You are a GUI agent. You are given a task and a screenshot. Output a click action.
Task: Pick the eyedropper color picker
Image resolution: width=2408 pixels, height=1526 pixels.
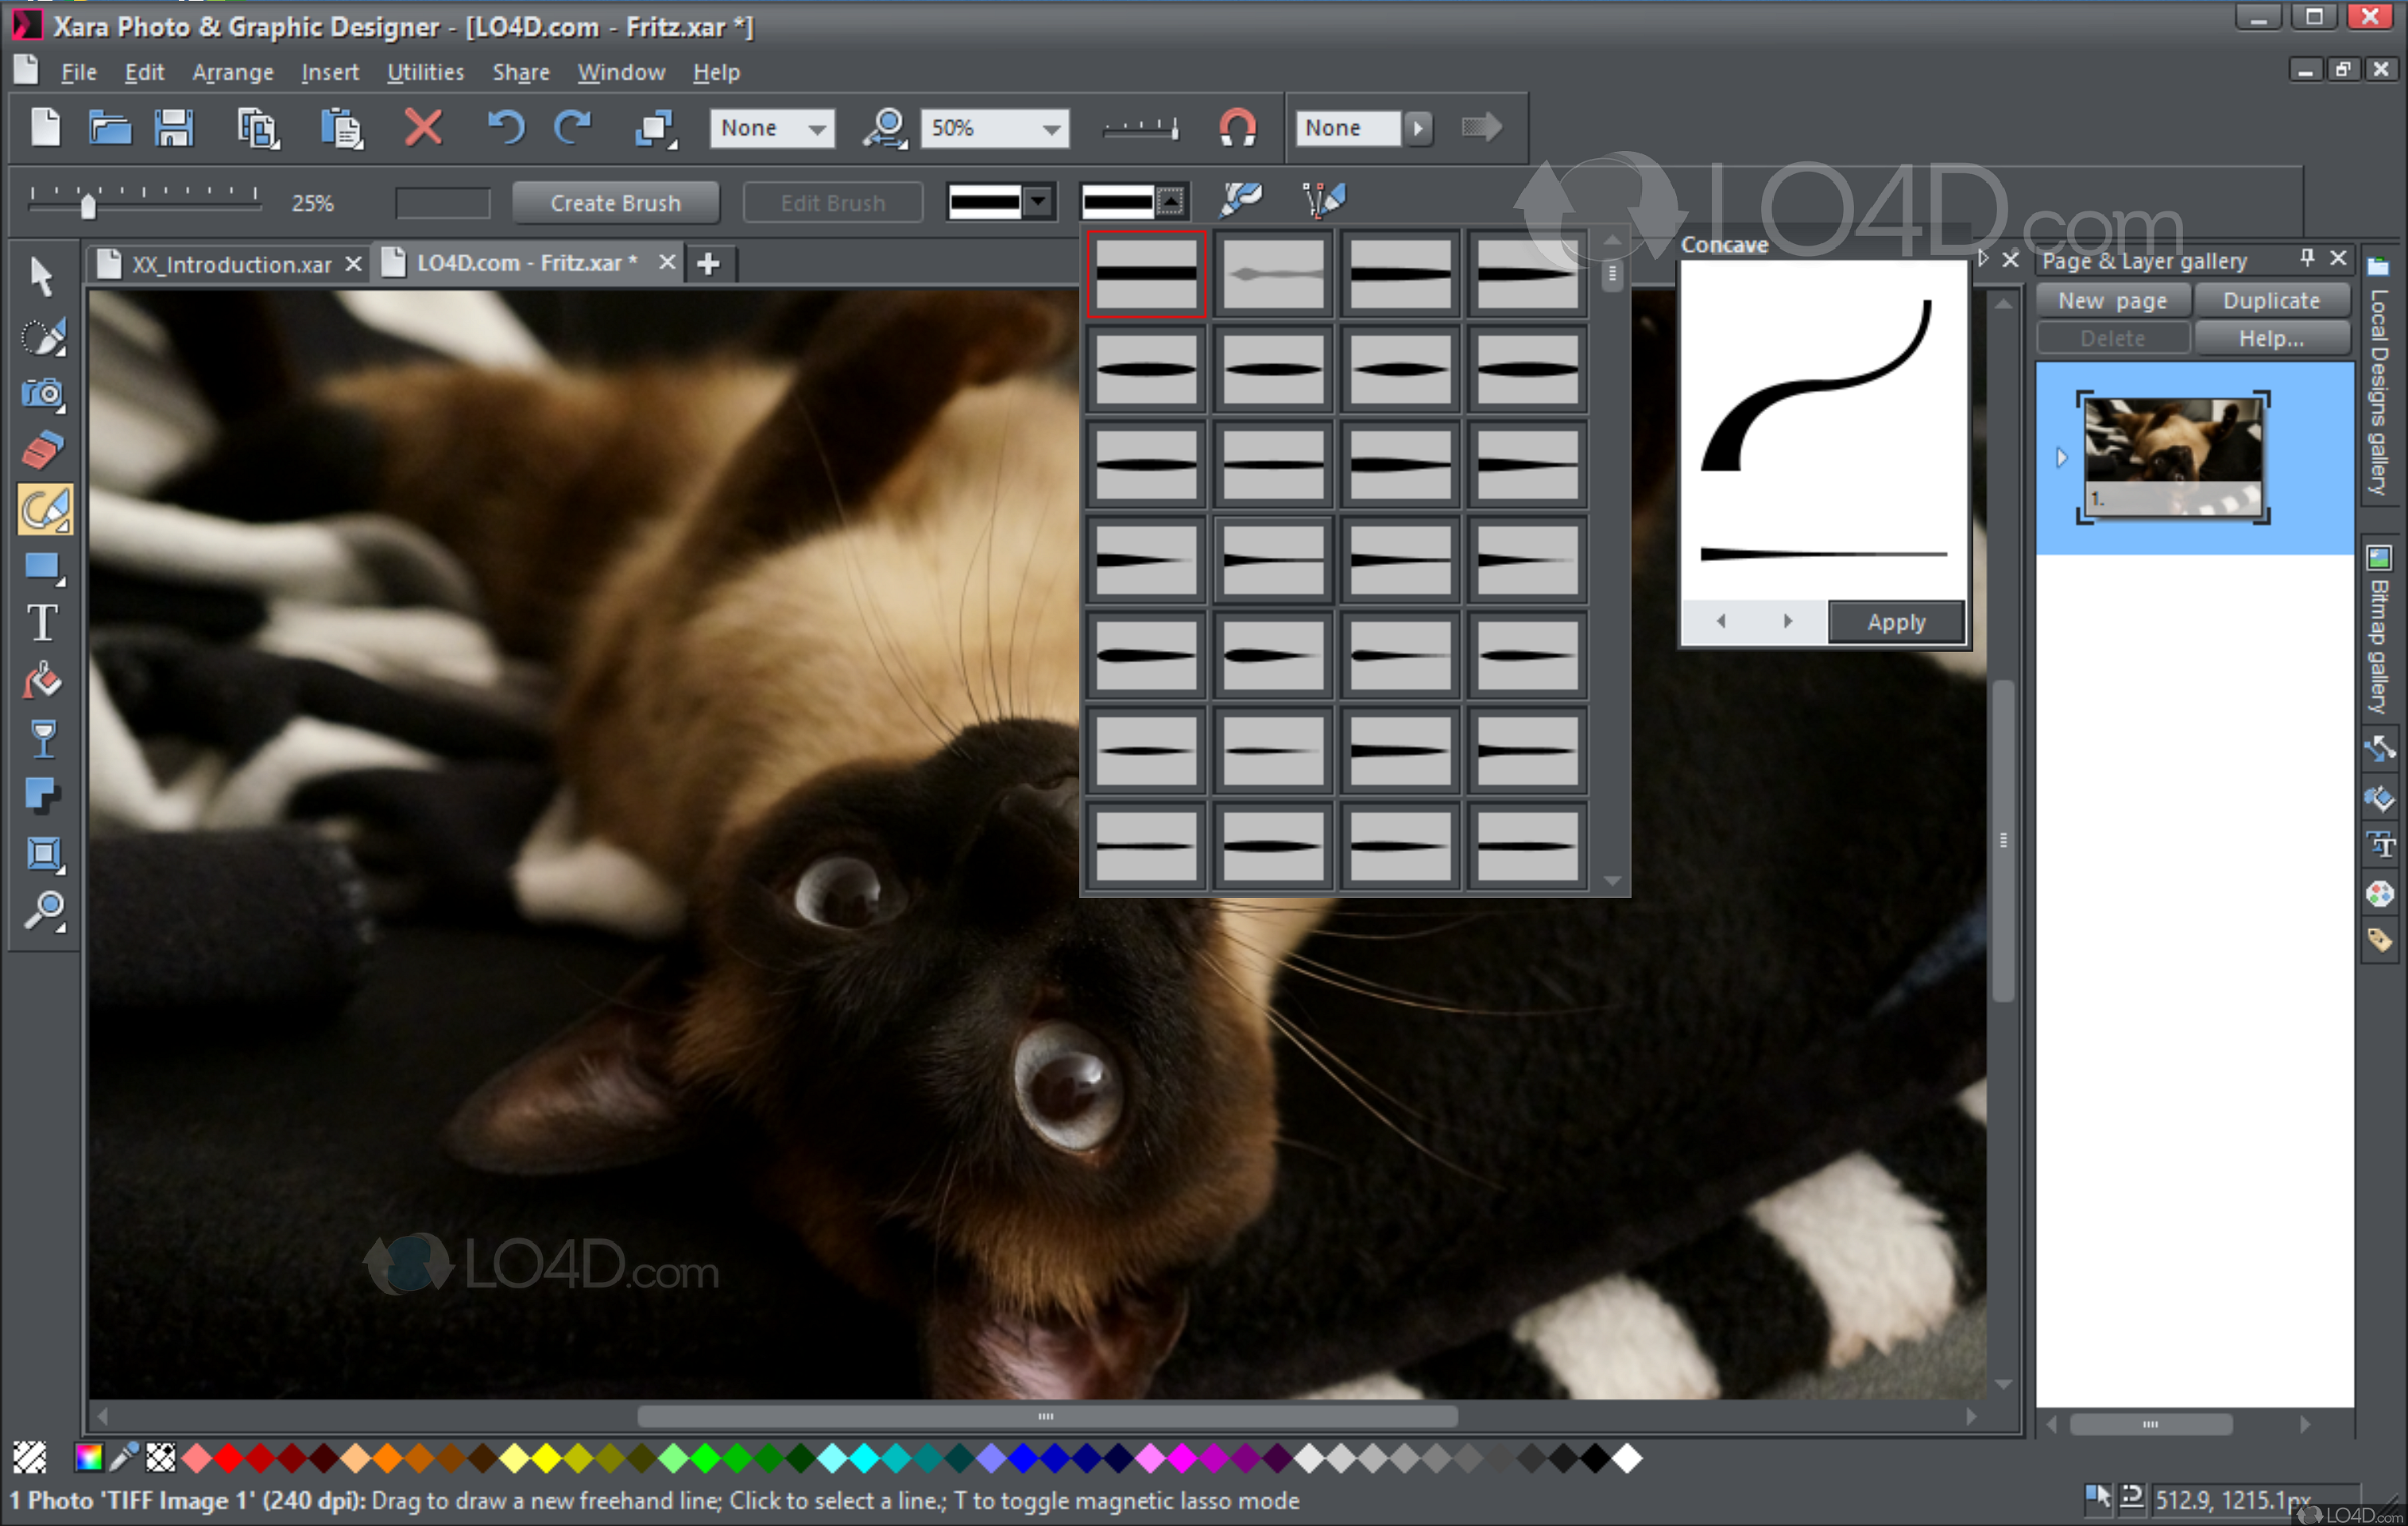[124, 1458]
